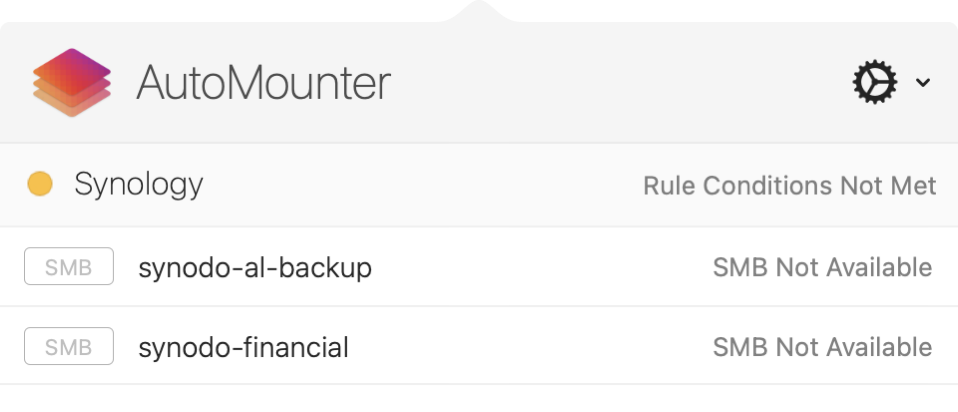The image size is (958, 412).
Task: Click empty area below synodo-financial row
Action: [x=479, y=398]
